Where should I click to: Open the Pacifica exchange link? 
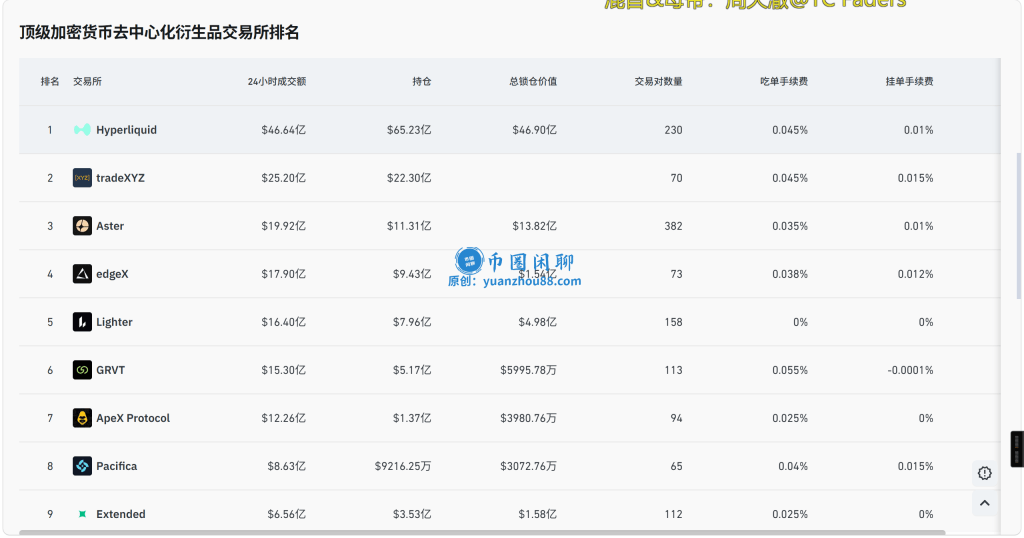(x=116, y=466)
